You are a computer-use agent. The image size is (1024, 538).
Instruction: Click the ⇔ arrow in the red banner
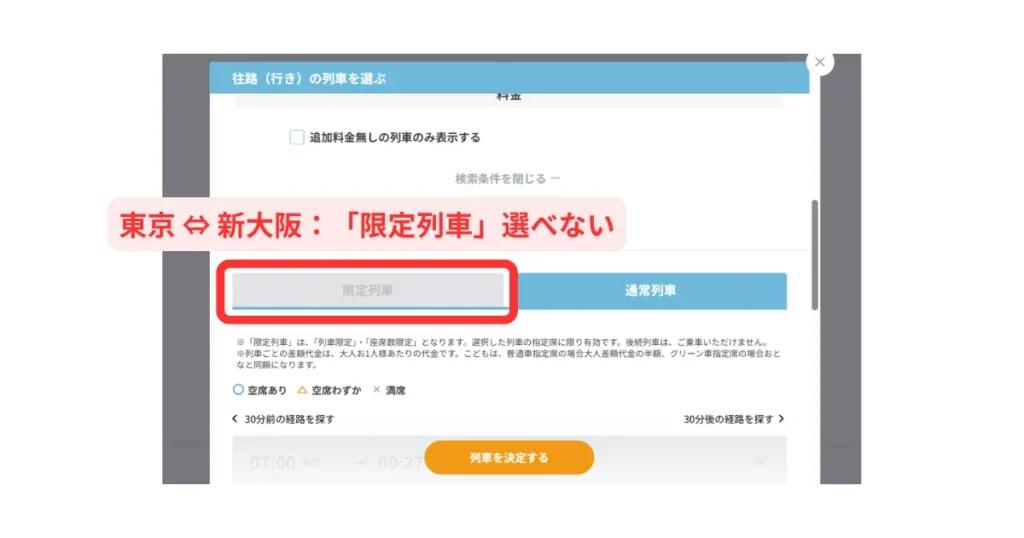(x=190, y=225)
